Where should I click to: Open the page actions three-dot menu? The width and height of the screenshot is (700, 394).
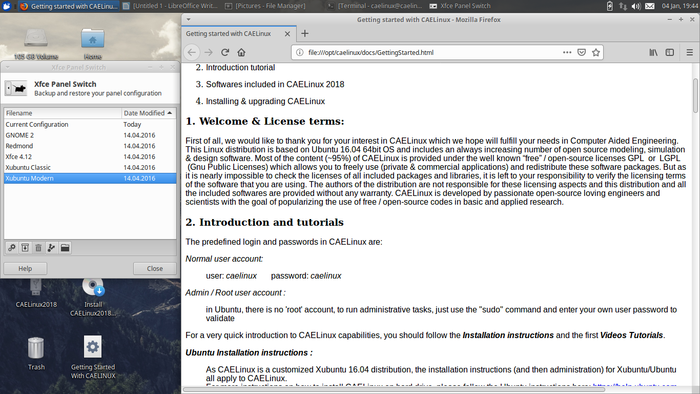(x=567, y=52)
